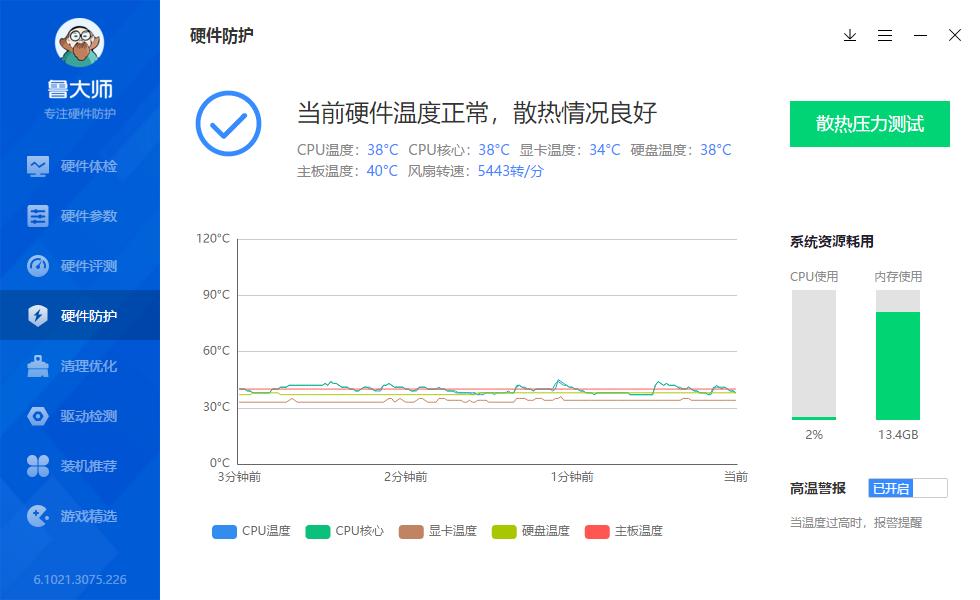980x600 pixels.
Task: Select the 装机推荐 grid icon
Action: (x=36, y=466)
